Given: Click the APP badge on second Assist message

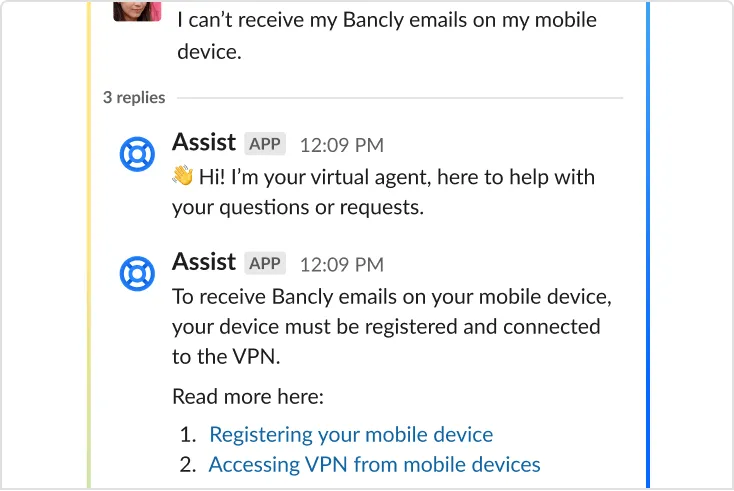Looking at the screenshot, I should (x=265, y=263).
